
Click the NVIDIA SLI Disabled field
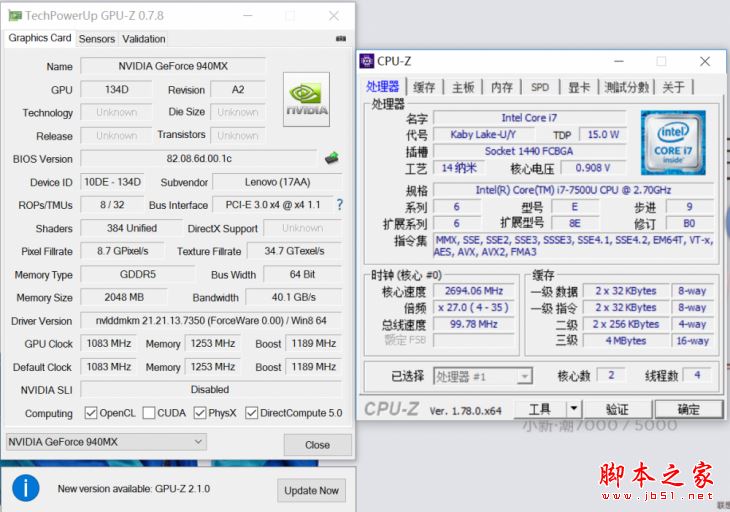211,389
